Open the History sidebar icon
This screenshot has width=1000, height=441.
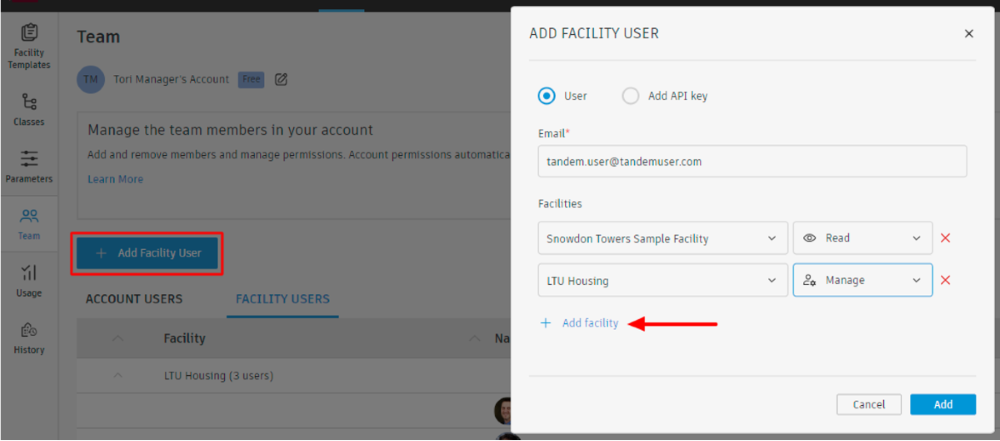coord(29,336)
